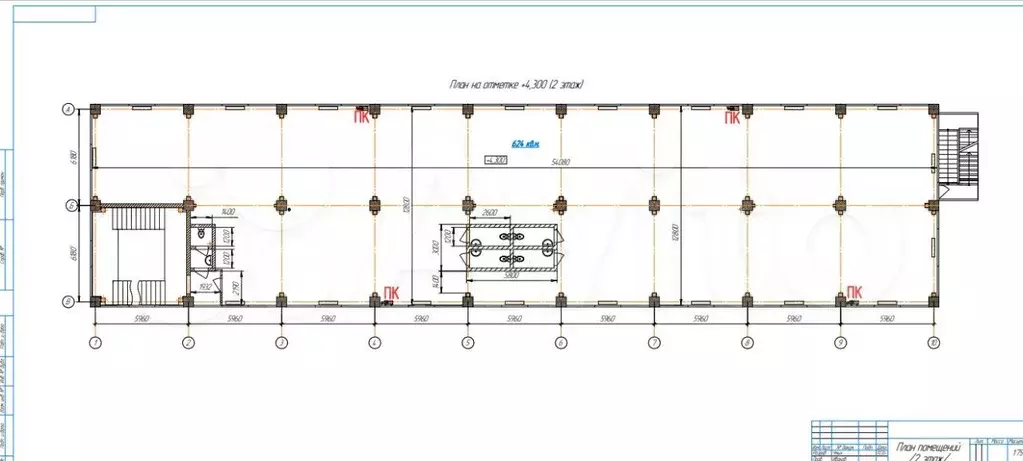Click the 6180 dimension between axes Б and В
This screenshot has height=461, width=1023.
tap(74, 253)
